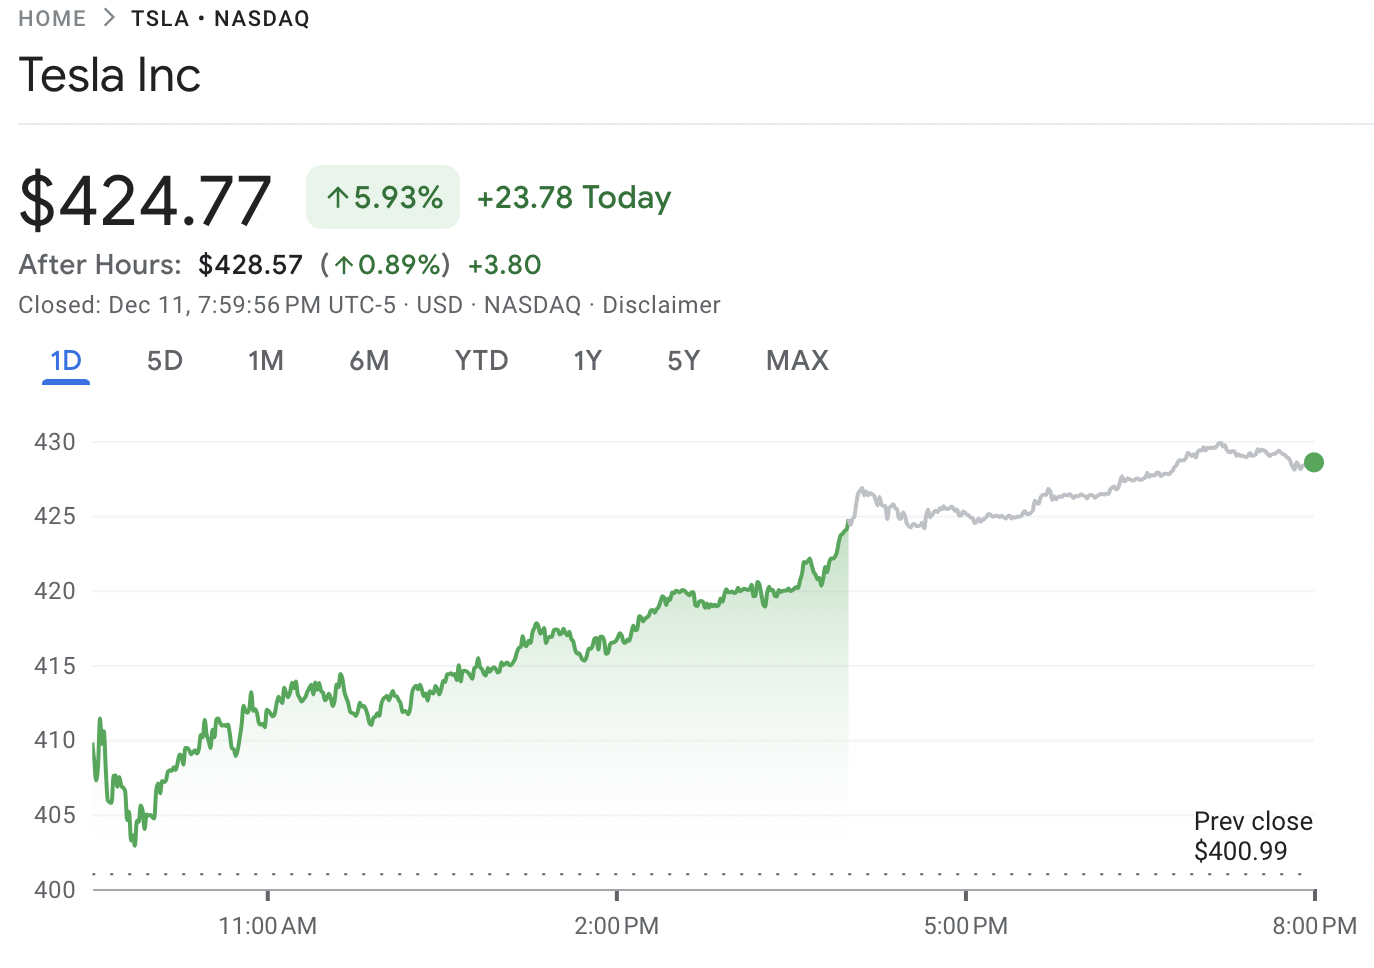
Task: Click the green up-arrow 5.93% badge
Action: coord(383,197)
